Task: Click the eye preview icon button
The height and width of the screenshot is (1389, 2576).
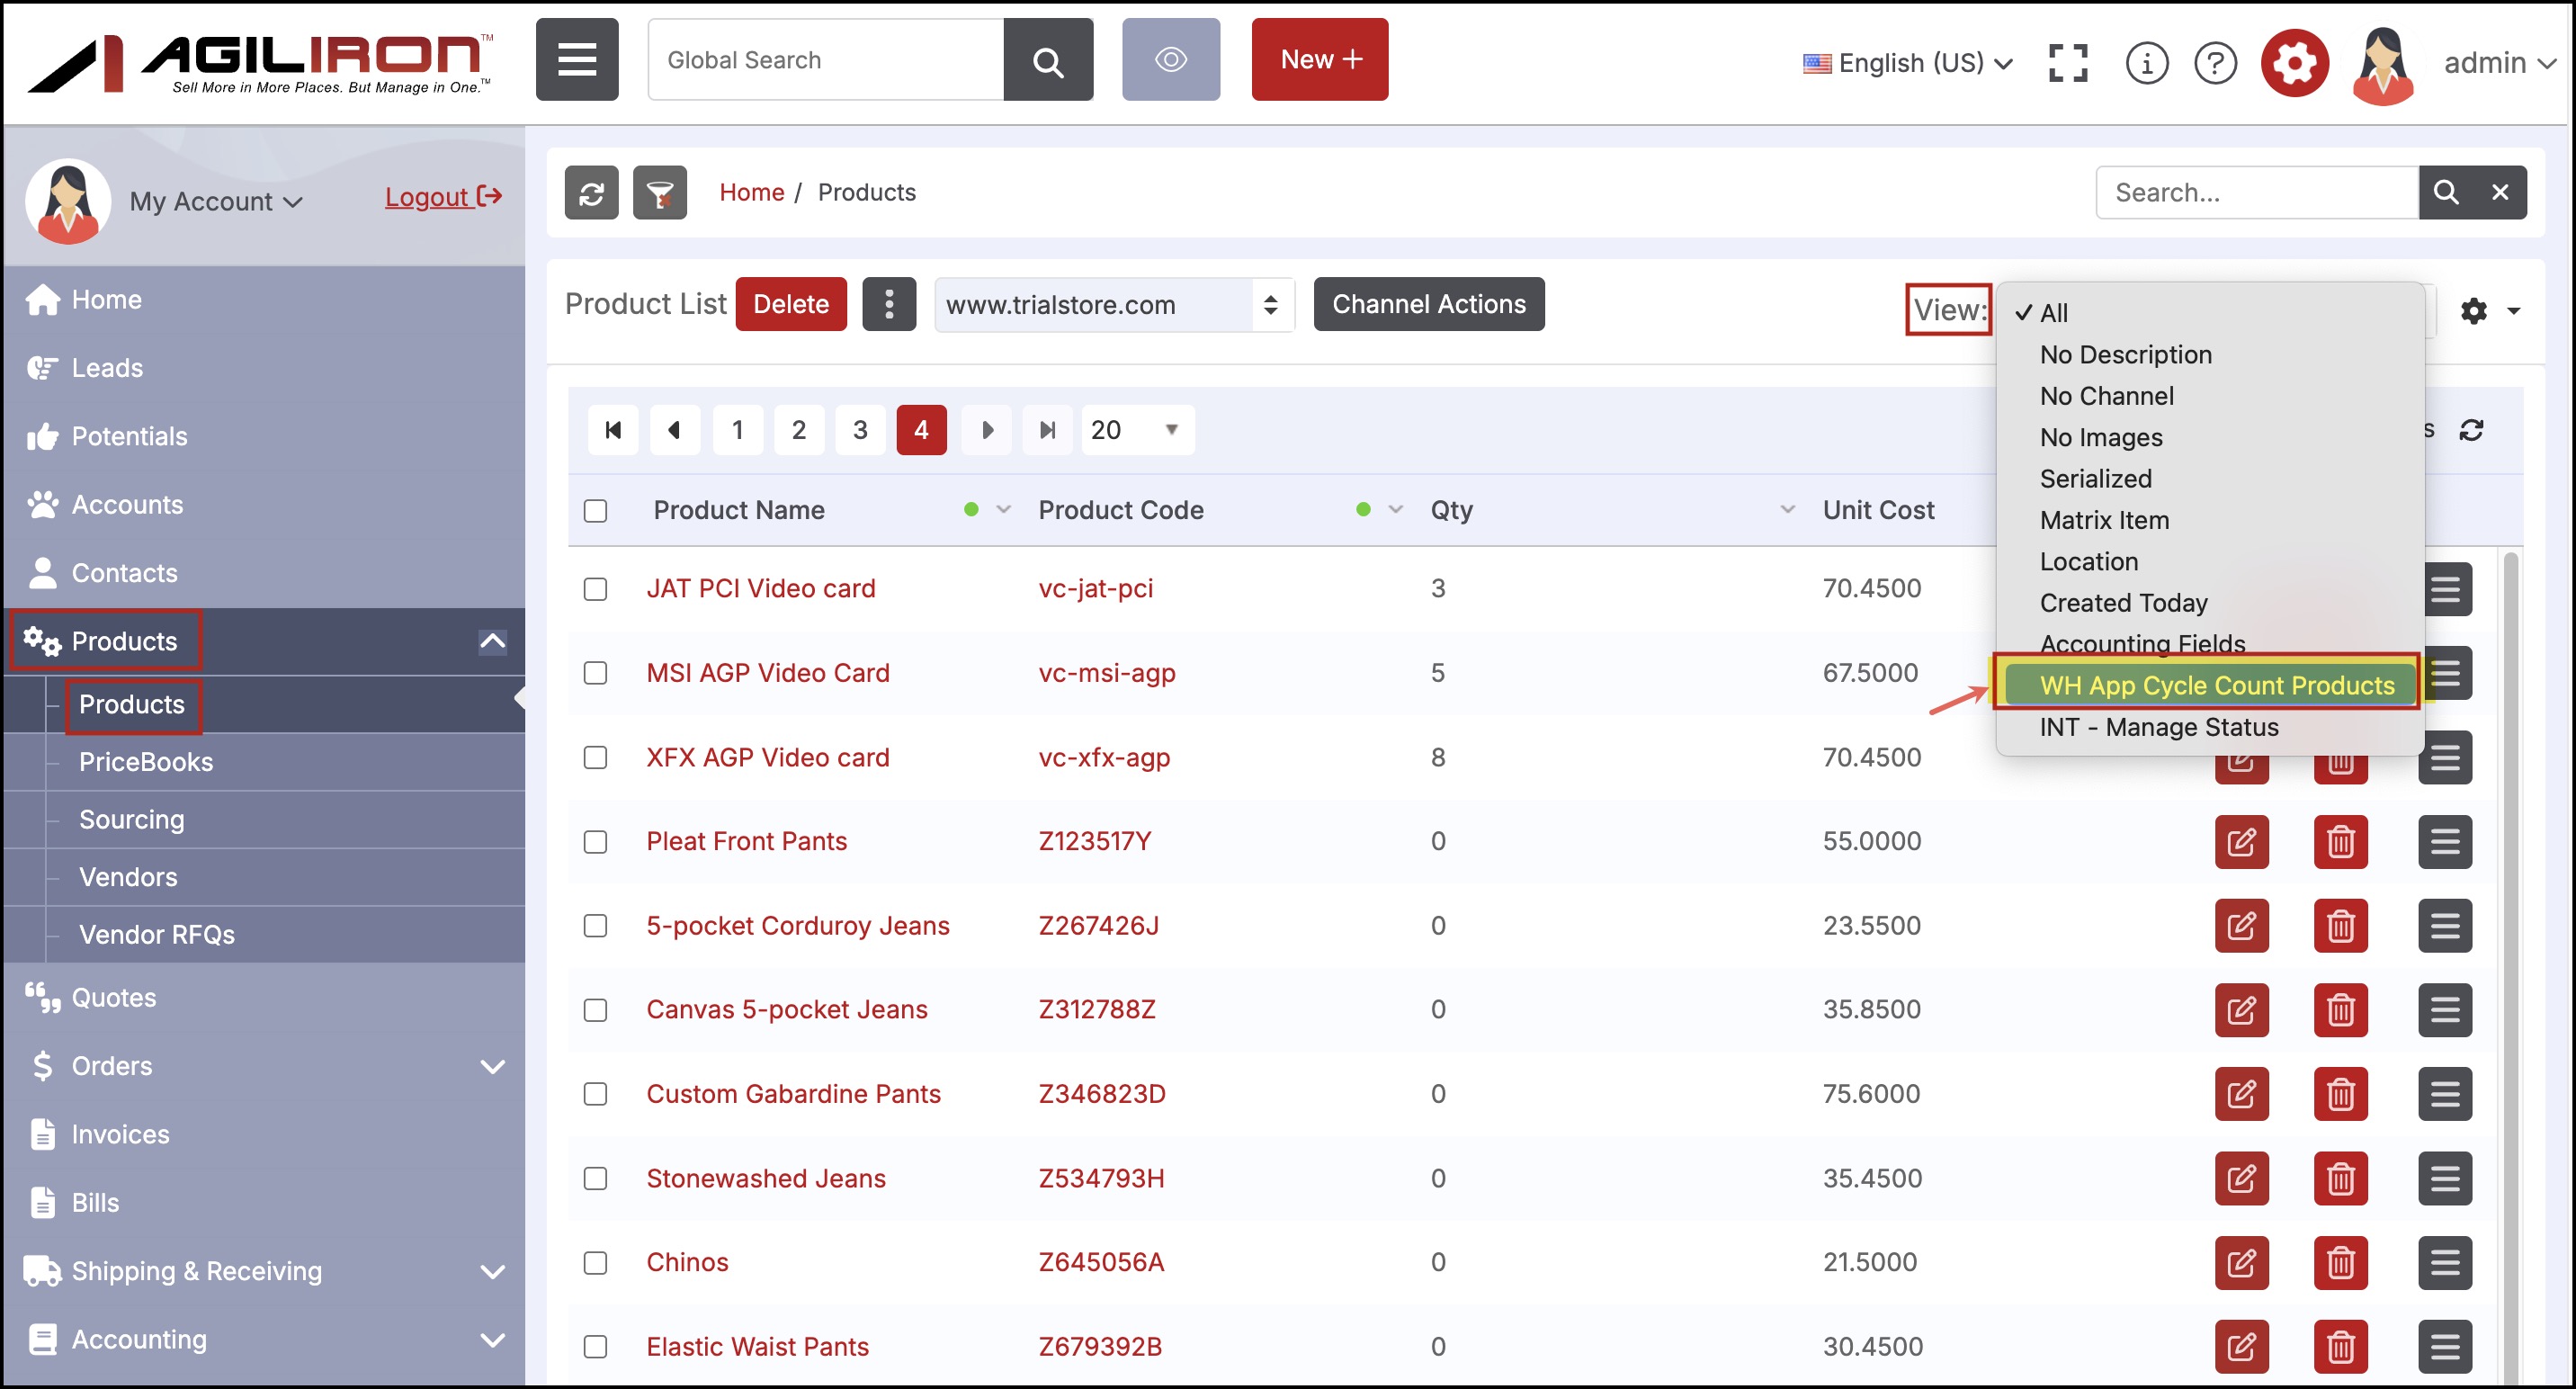Action: pyautogui.click(x=1170, y=60)
